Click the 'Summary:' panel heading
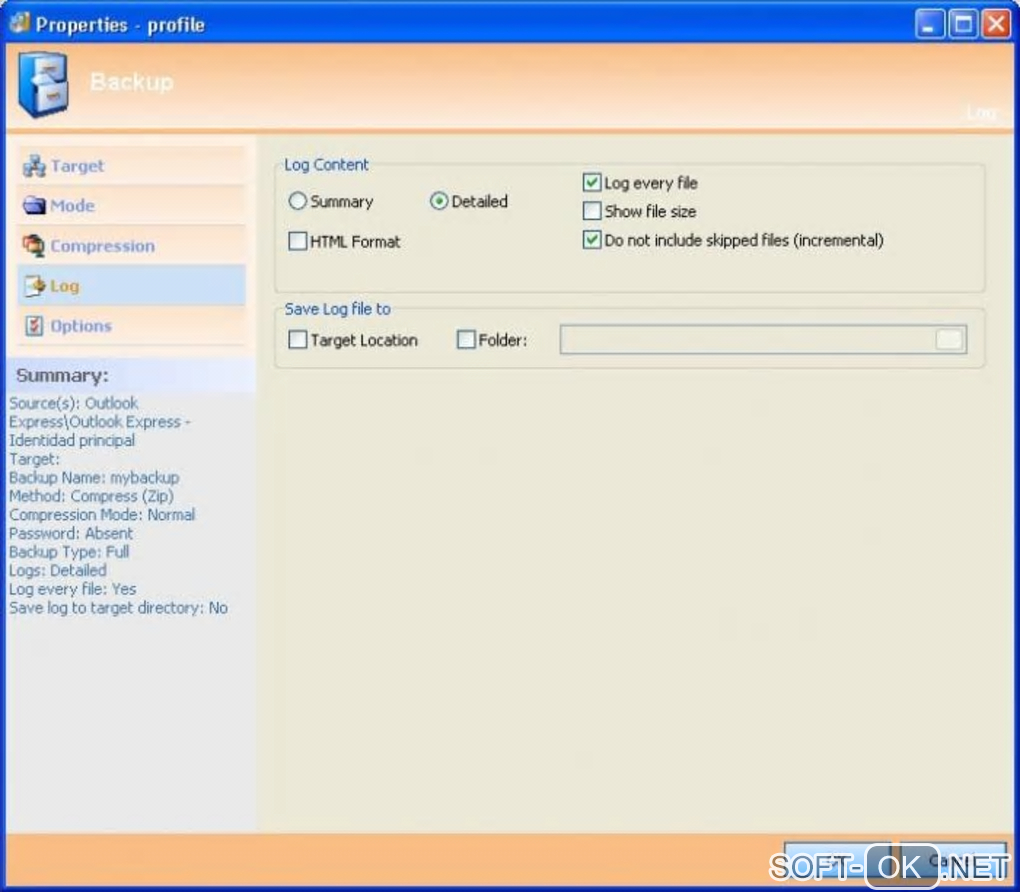1020x892 pixels. (62, 375)
